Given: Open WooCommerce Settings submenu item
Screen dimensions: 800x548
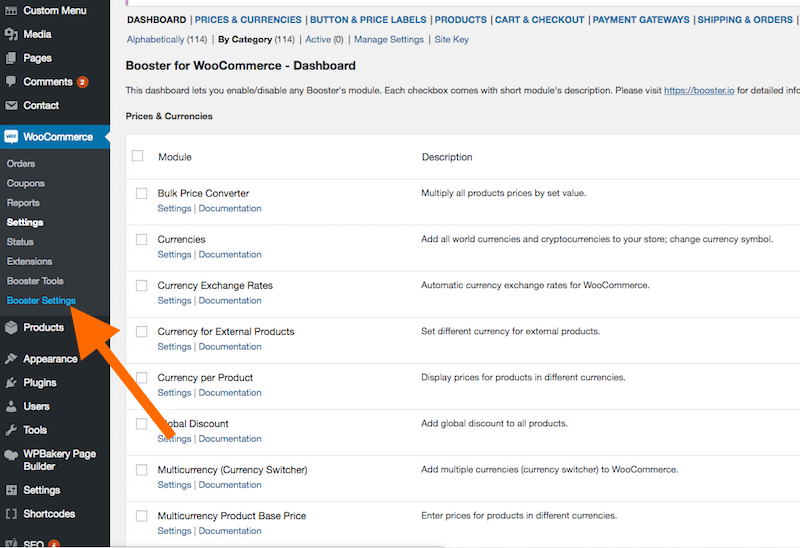Looking at the screenshot, I should (x=25, y=222).
